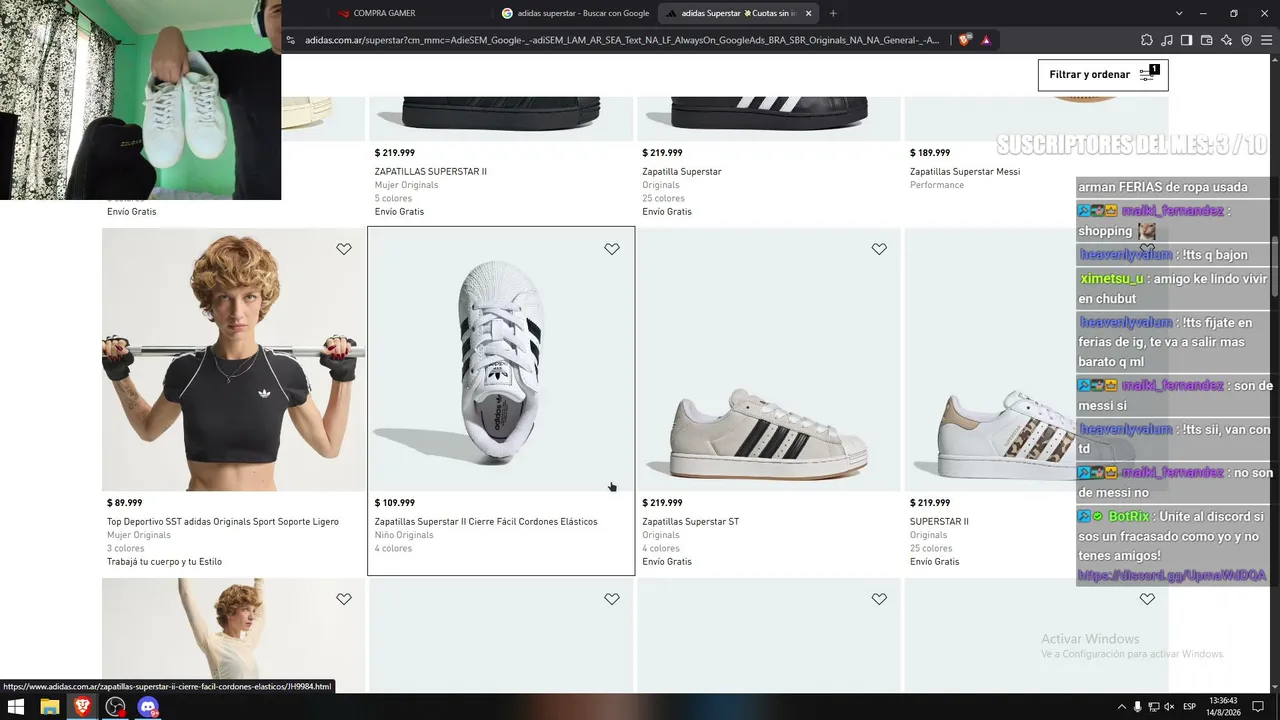Open the browser extensions puzzle icon
Viewport: 1280px width, 720px height.
coord(1147,40)
